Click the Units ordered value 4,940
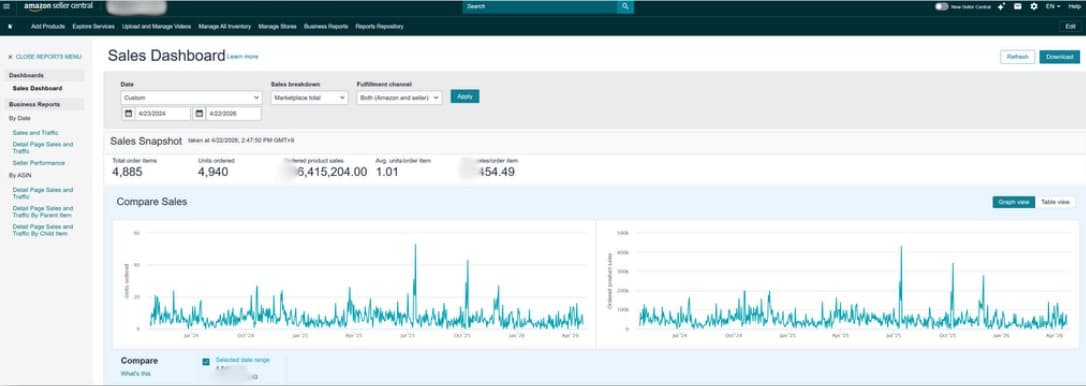The width and height of the screenshot is (1086, 386). 213,172
